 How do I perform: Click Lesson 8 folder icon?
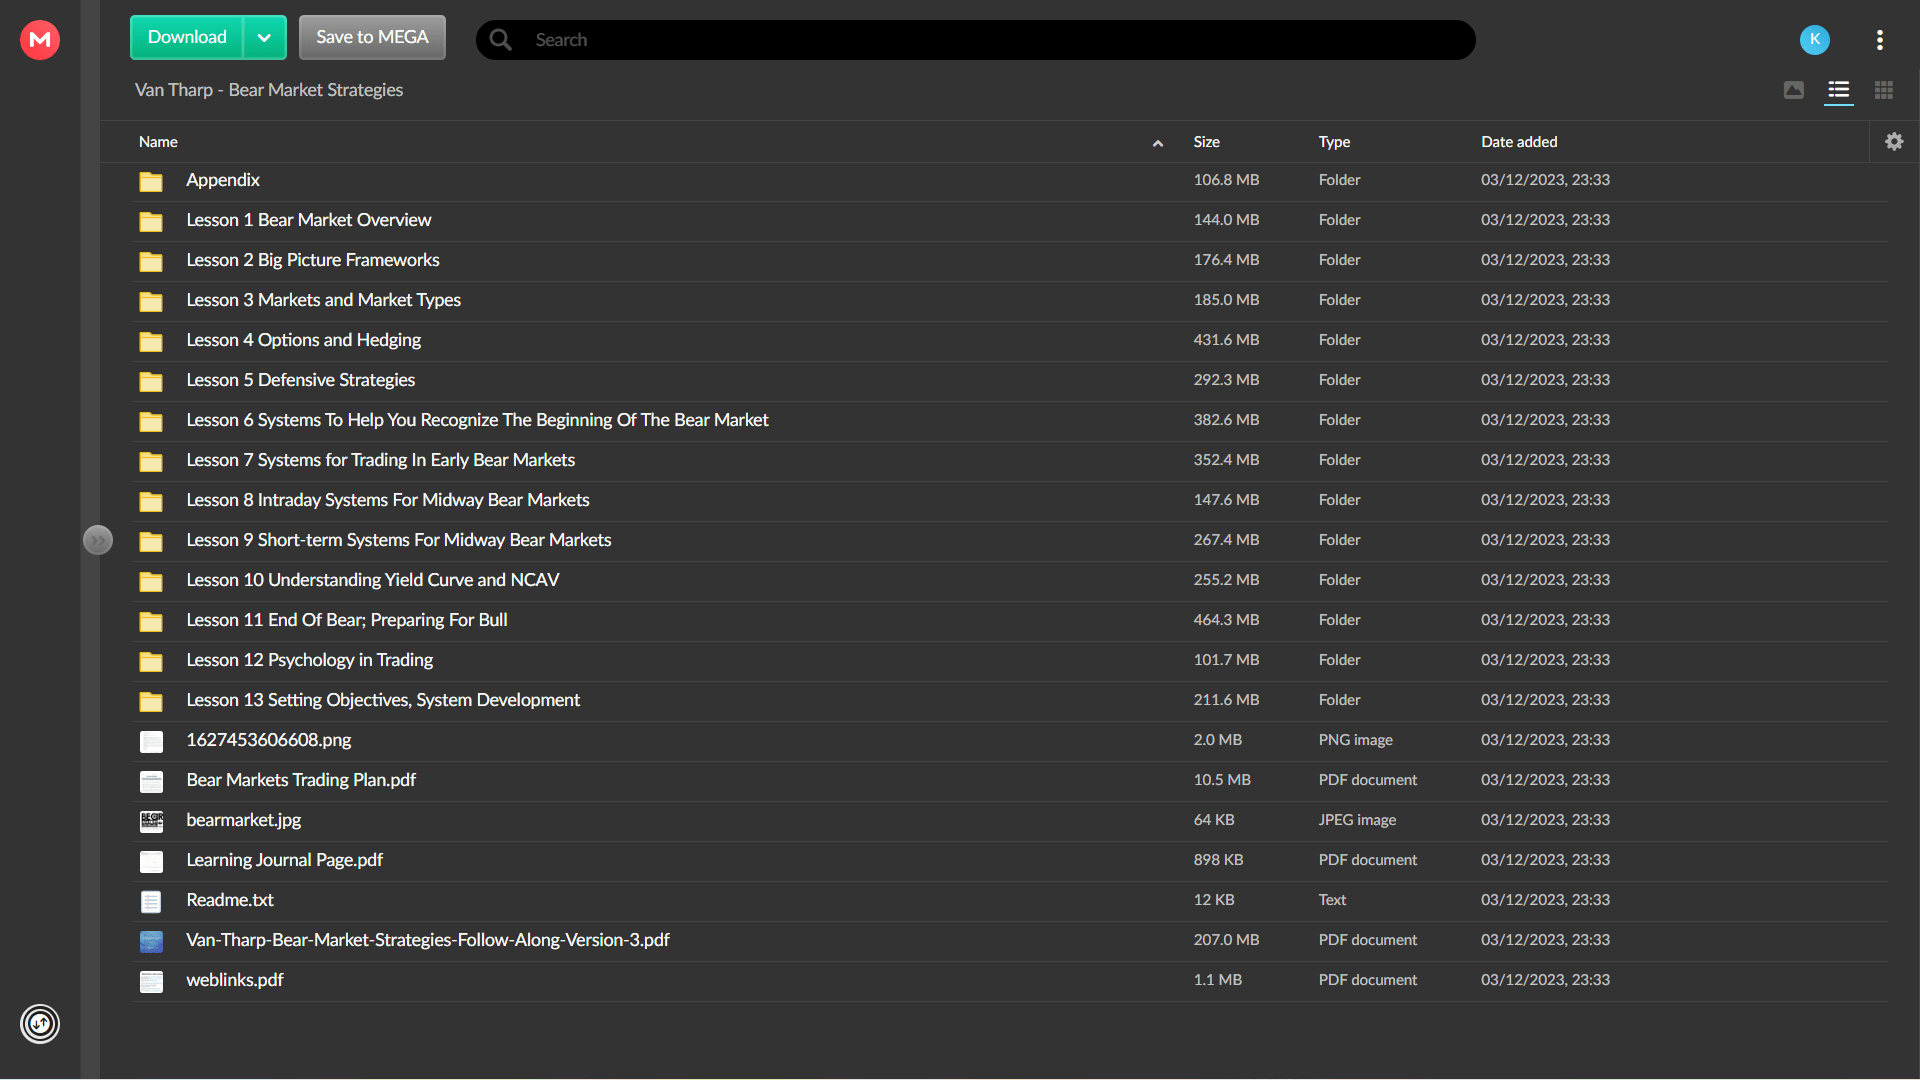click(x=151, y=501)
